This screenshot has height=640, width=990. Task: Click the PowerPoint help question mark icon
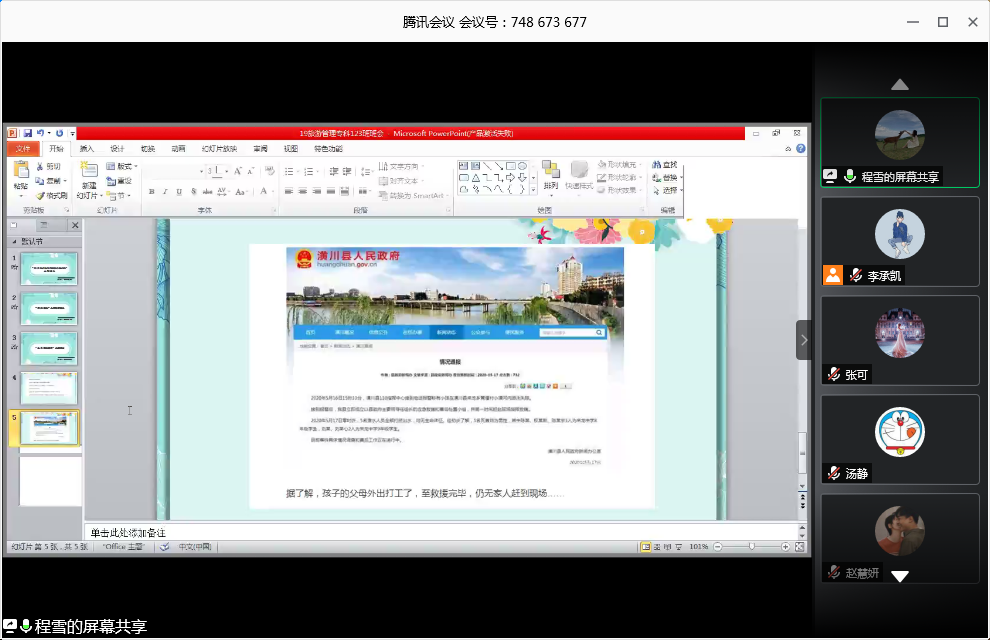coord(802,148)
